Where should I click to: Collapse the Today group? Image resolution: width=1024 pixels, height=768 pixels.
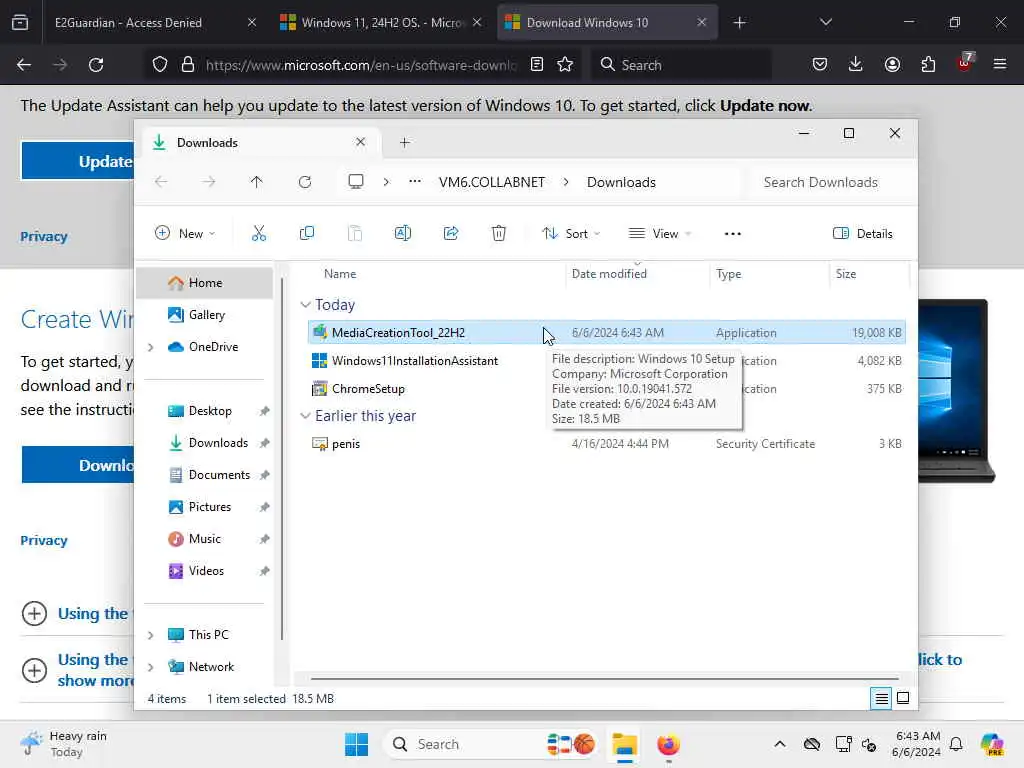305,305
